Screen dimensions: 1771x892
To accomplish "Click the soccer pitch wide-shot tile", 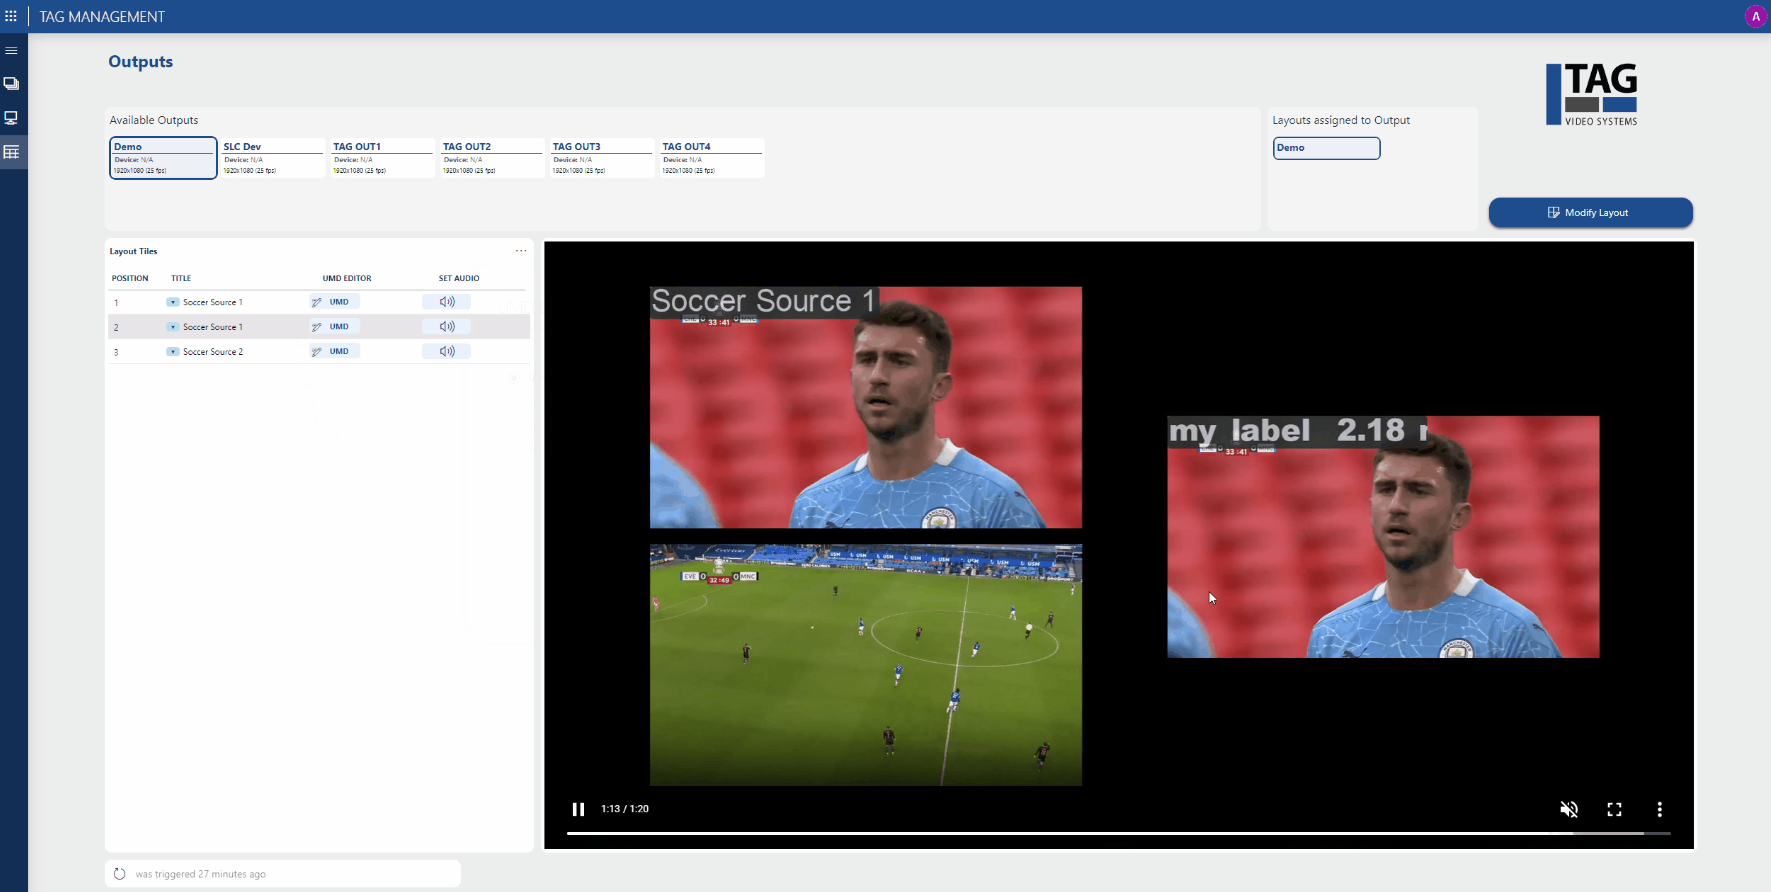I will [866, 665].
